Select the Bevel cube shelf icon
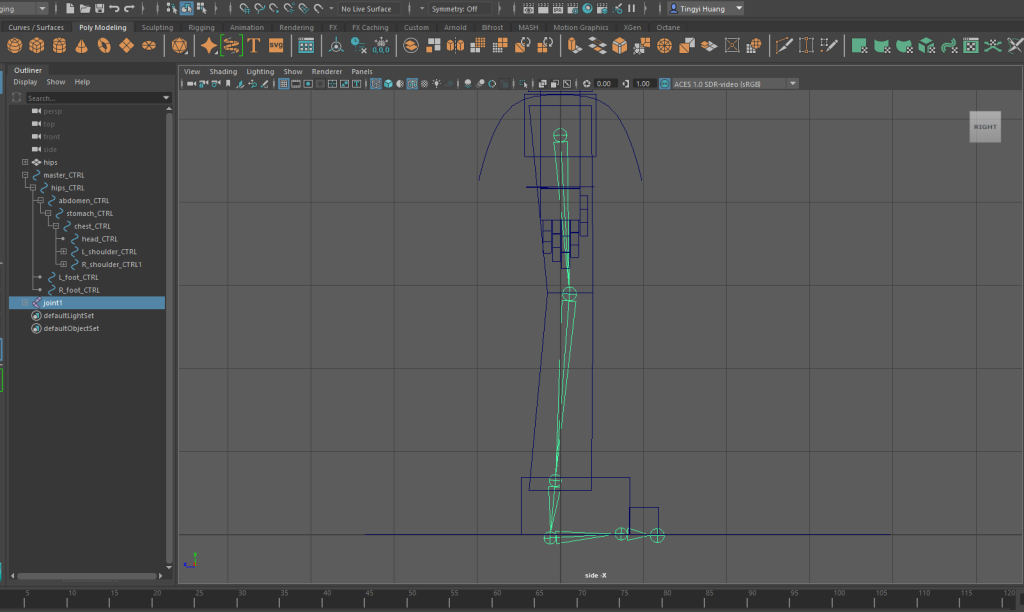Image resolution: width=1024 pixels, height=612 pixels. tap(619, 46)
